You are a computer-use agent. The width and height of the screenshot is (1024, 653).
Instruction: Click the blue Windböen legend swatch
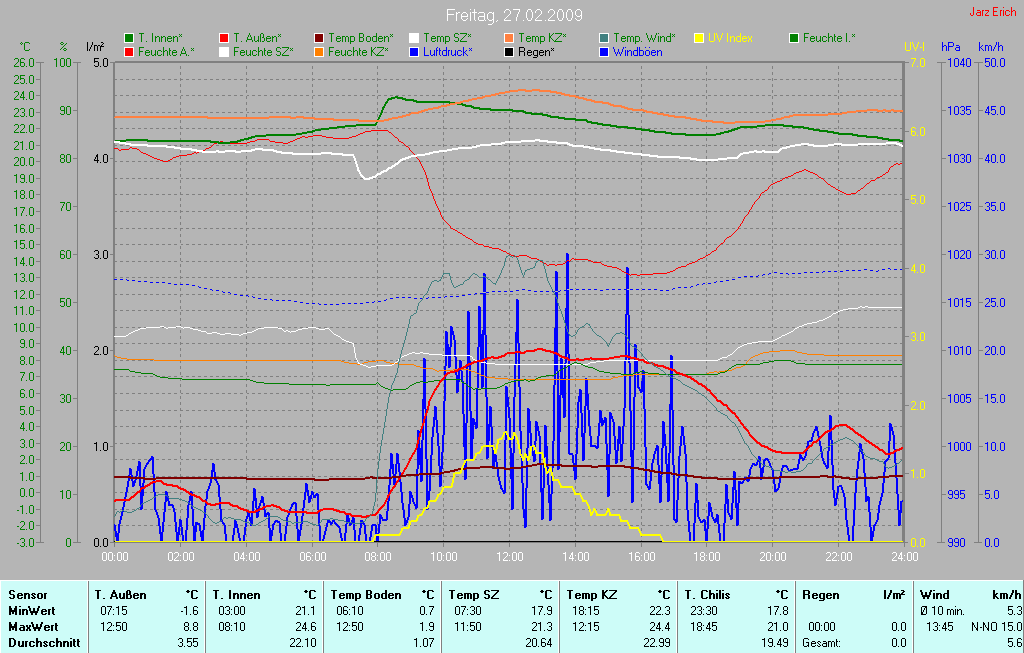pos(604,51)
